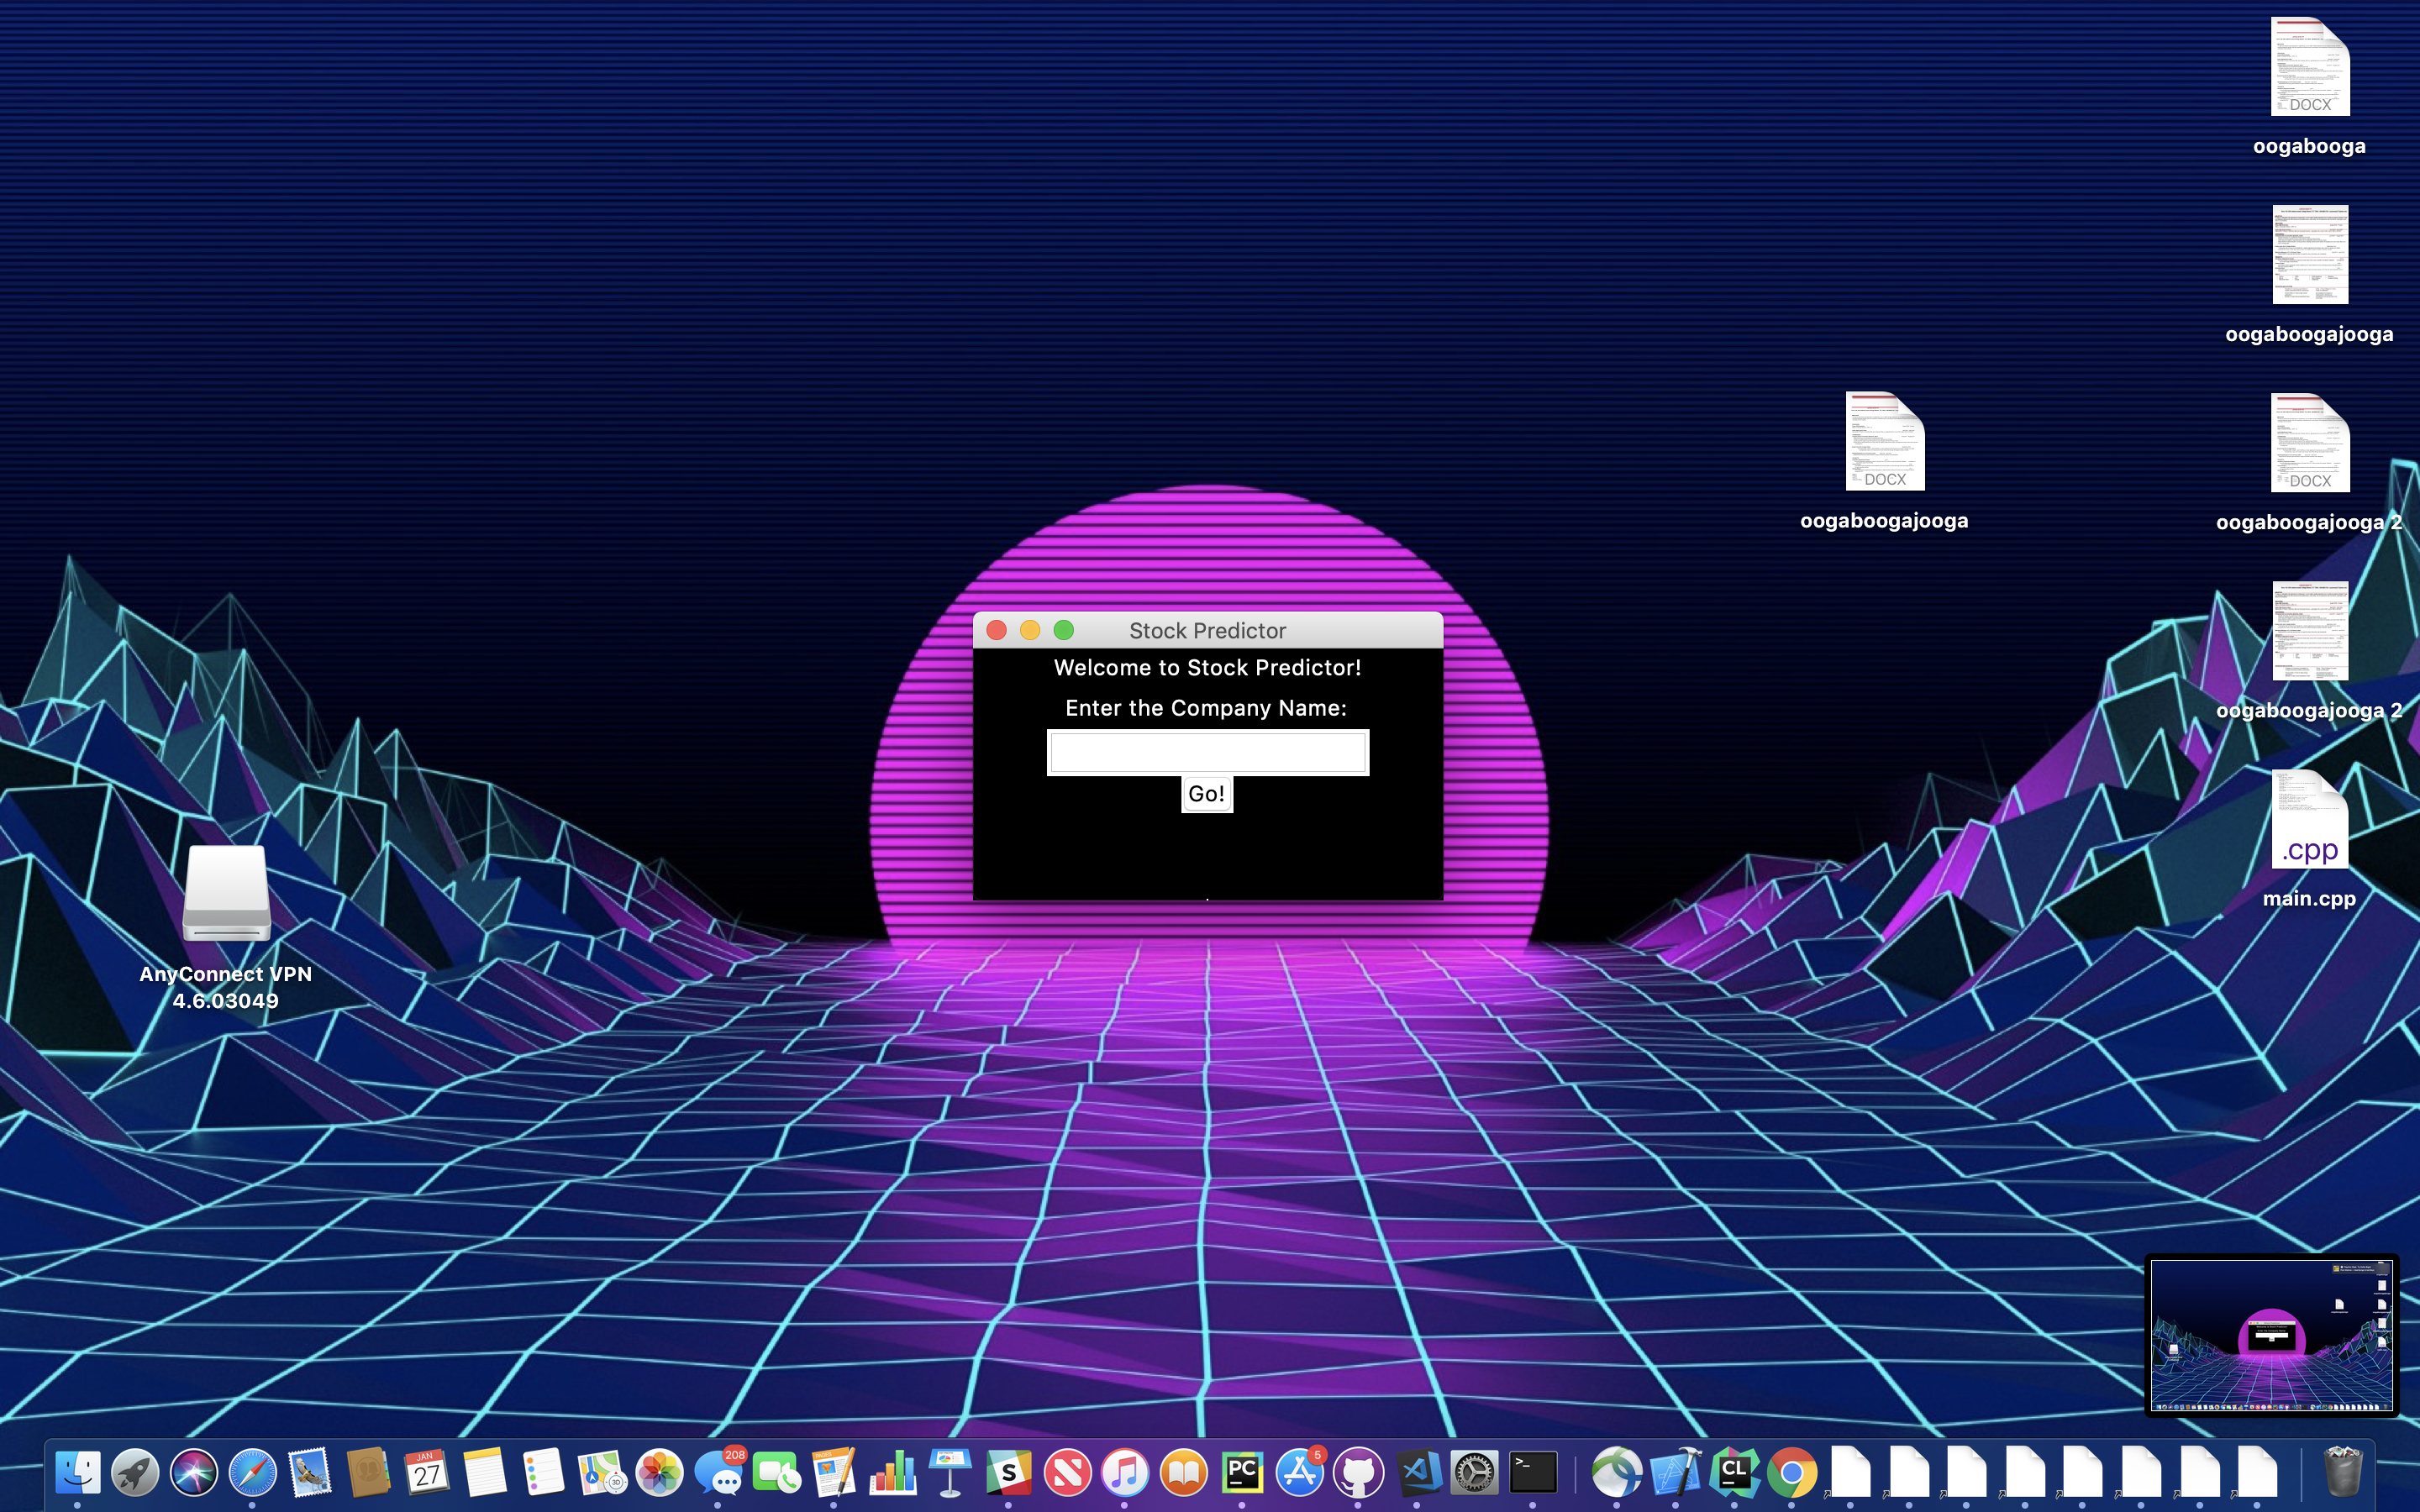Image resolution: width=2420 pixels, height=1512 pixels.
Task: Click the screenshot preview thumbnail
Action: point(2271,1335)
